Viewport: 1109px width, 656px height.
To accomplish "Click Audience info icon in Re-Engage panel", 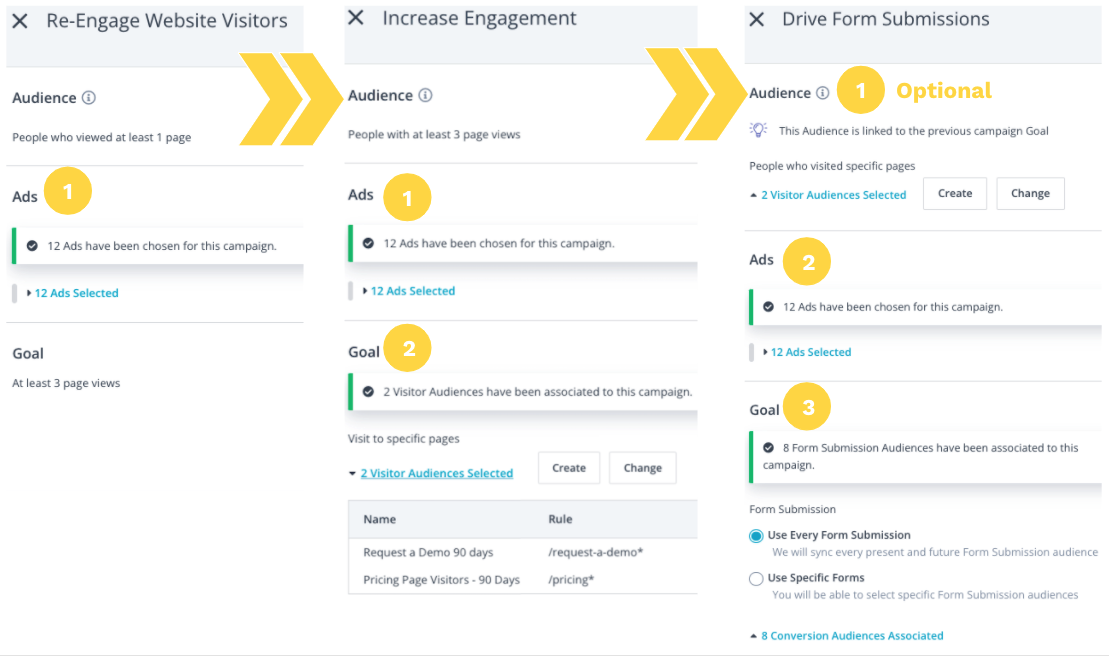I will click(x=89, y=98).
